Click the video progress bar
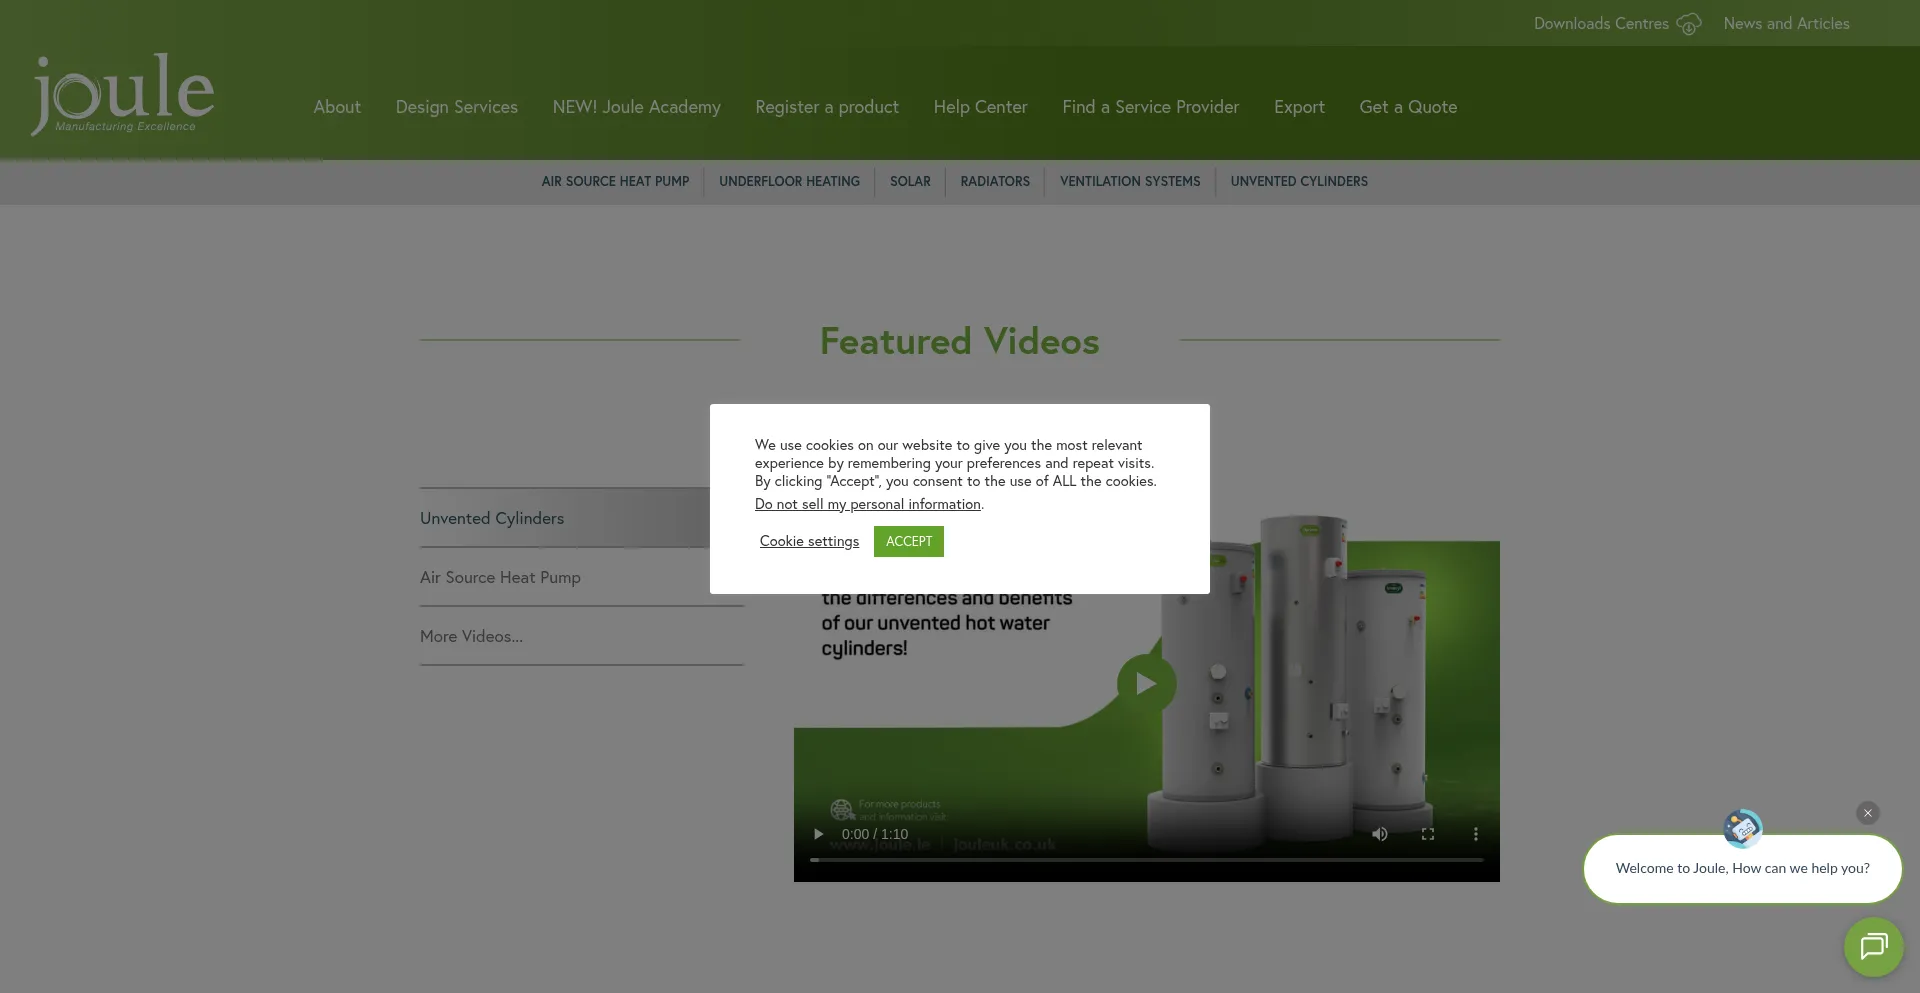Viewport: 1920px width, 993px height. click(x=1146, y=859)
